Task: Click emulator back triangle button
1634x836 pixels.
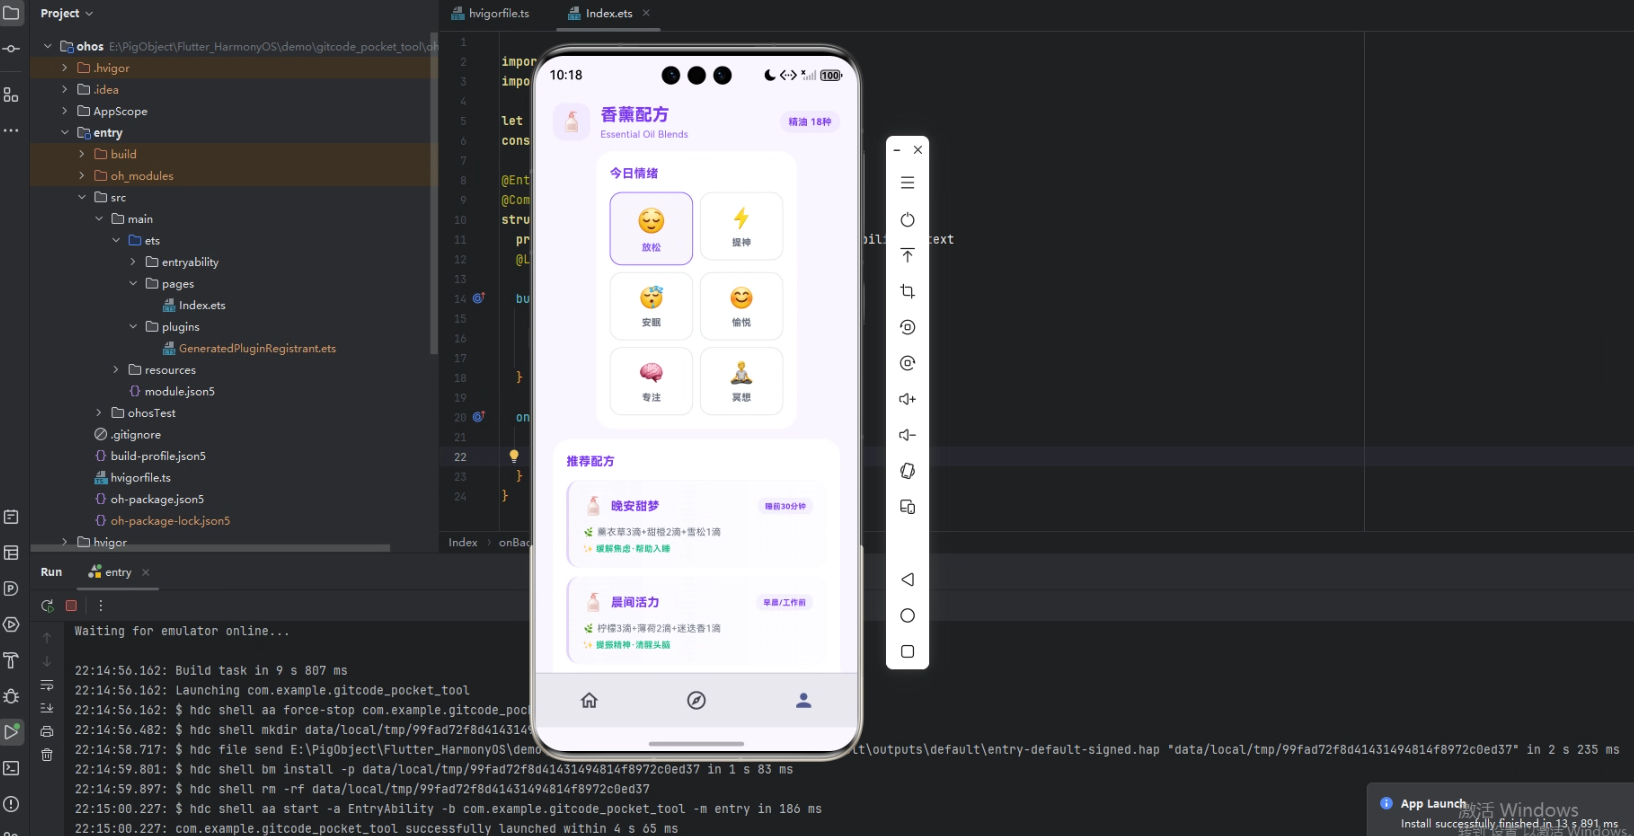Action: 907,579
